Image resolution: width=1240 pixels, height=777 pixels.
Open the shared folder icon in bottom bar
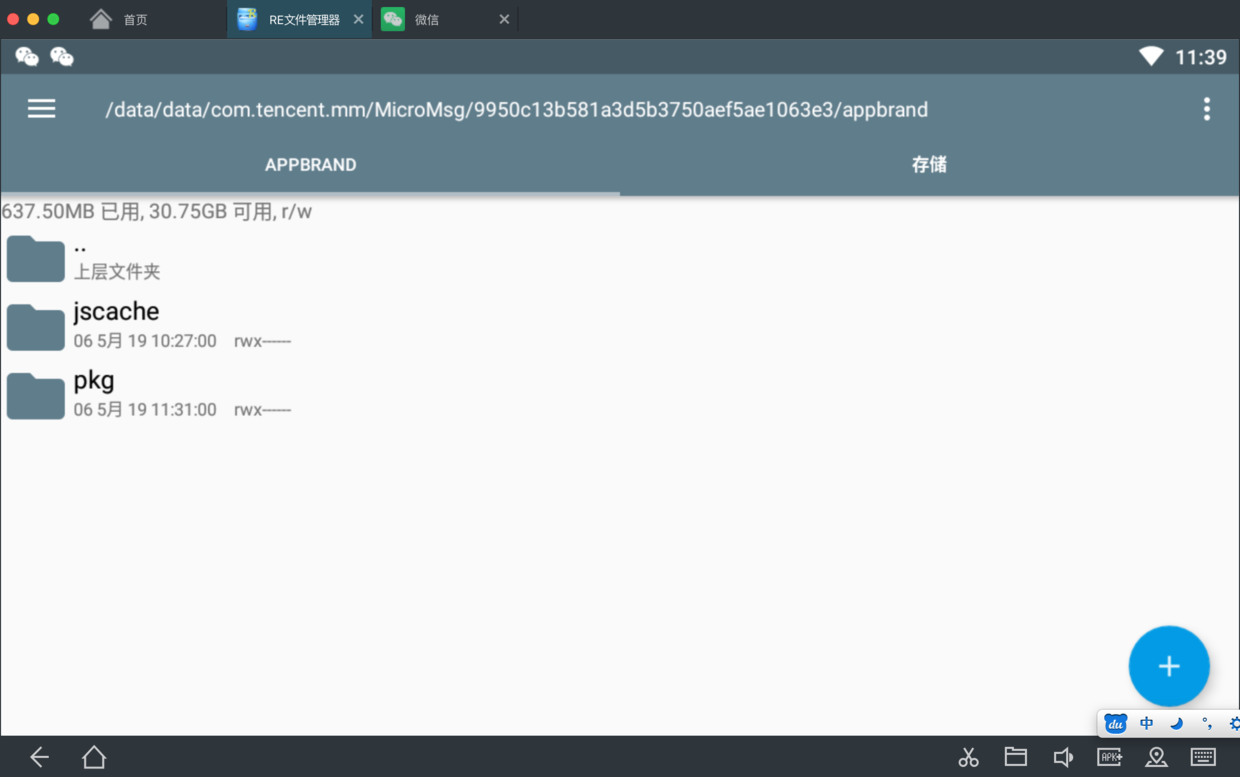pos(1015,757)
